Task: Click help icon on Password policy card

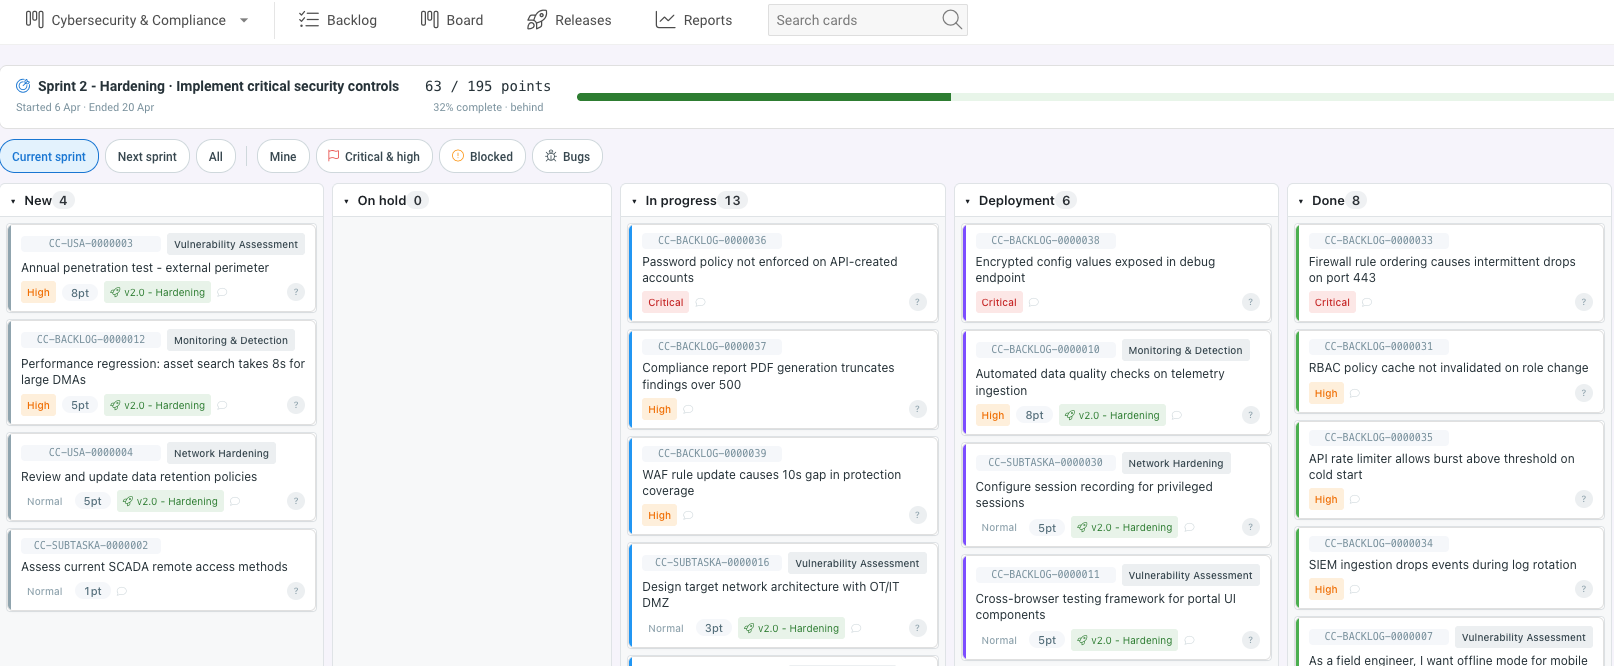Action: tap(918, 302)
